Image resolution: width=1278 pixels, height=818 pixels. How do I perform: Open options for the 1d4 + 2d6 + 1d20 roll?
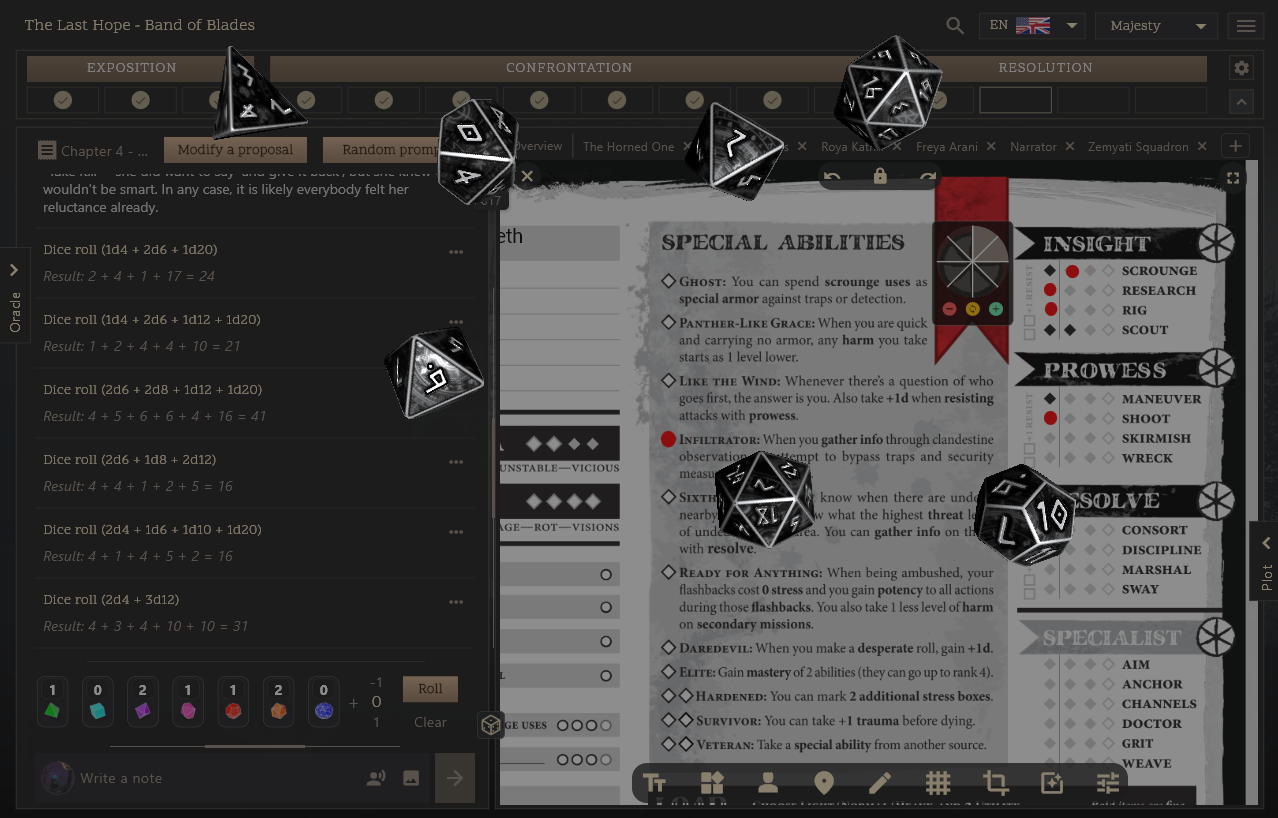tap(456, 252)
